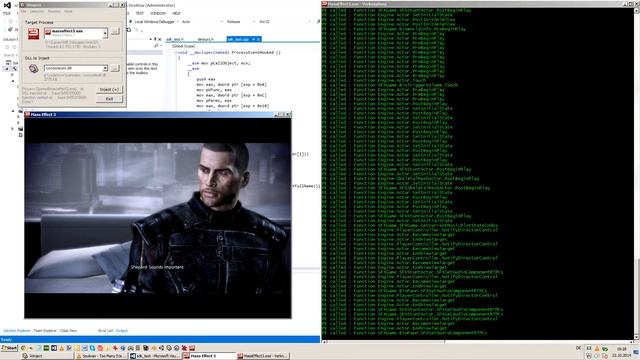Switch to the detours.h editor tab
This screenshot has height=360, width=640.
pyautogui.click(x=205, y=39)
